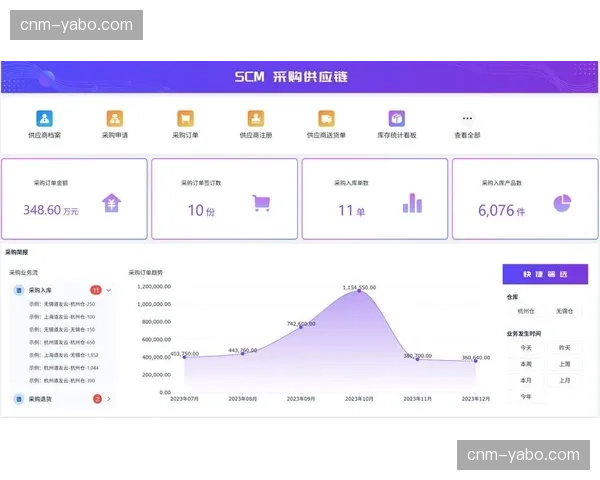Click the 2023年12月 axis label
600x480 pixels.
tap(476, 399)
